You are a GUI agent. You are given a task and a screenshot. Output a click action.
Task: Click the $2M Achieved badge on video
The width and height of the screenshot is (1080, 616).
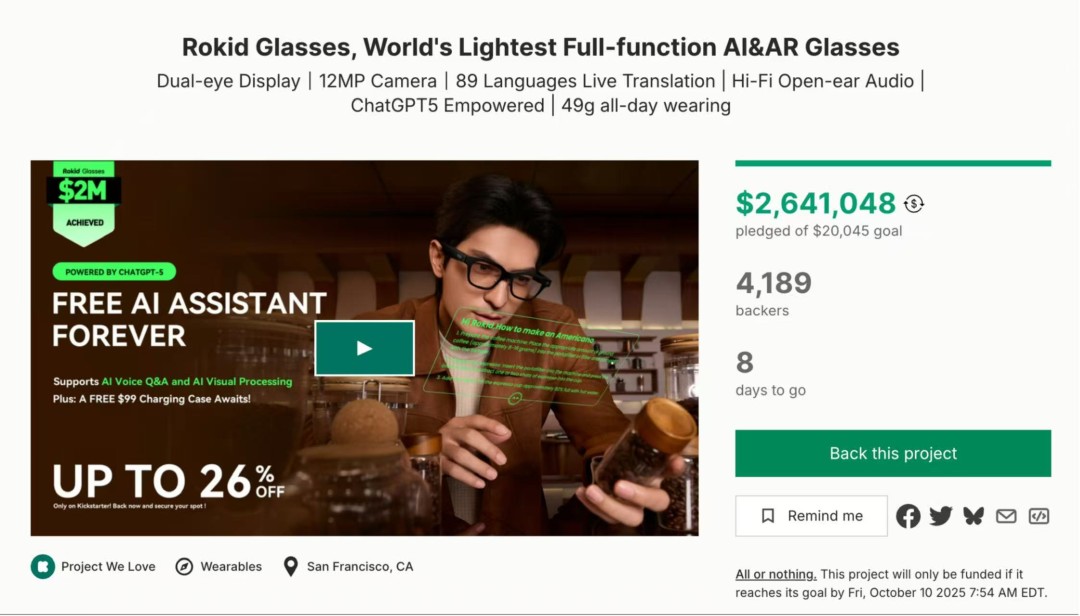point(83,201)
